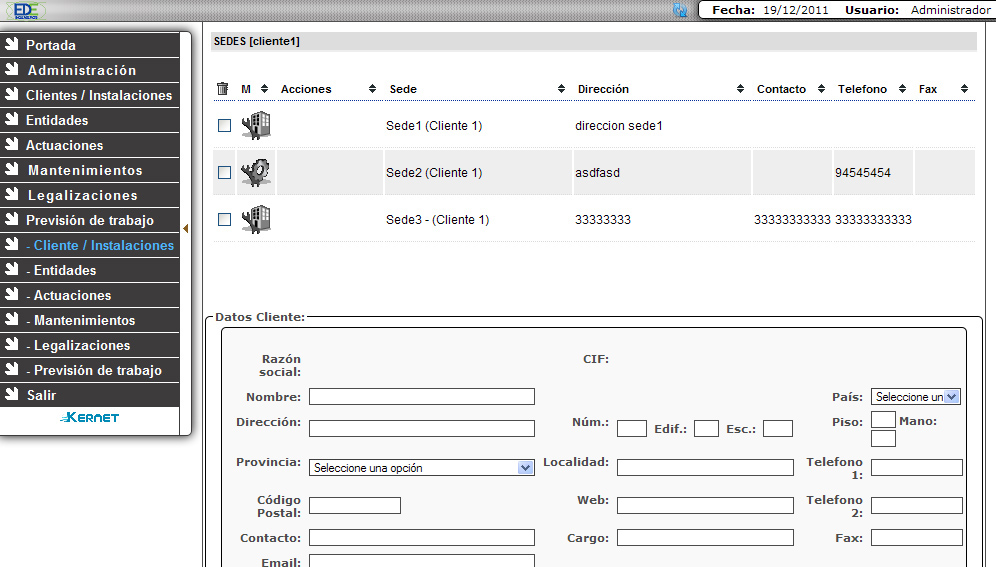Image resolution: width=996 pixels, height=567 pixels.
Task: Open Administración in the sidebar menu
Action: pyautogui.click(x=81, y=70)
